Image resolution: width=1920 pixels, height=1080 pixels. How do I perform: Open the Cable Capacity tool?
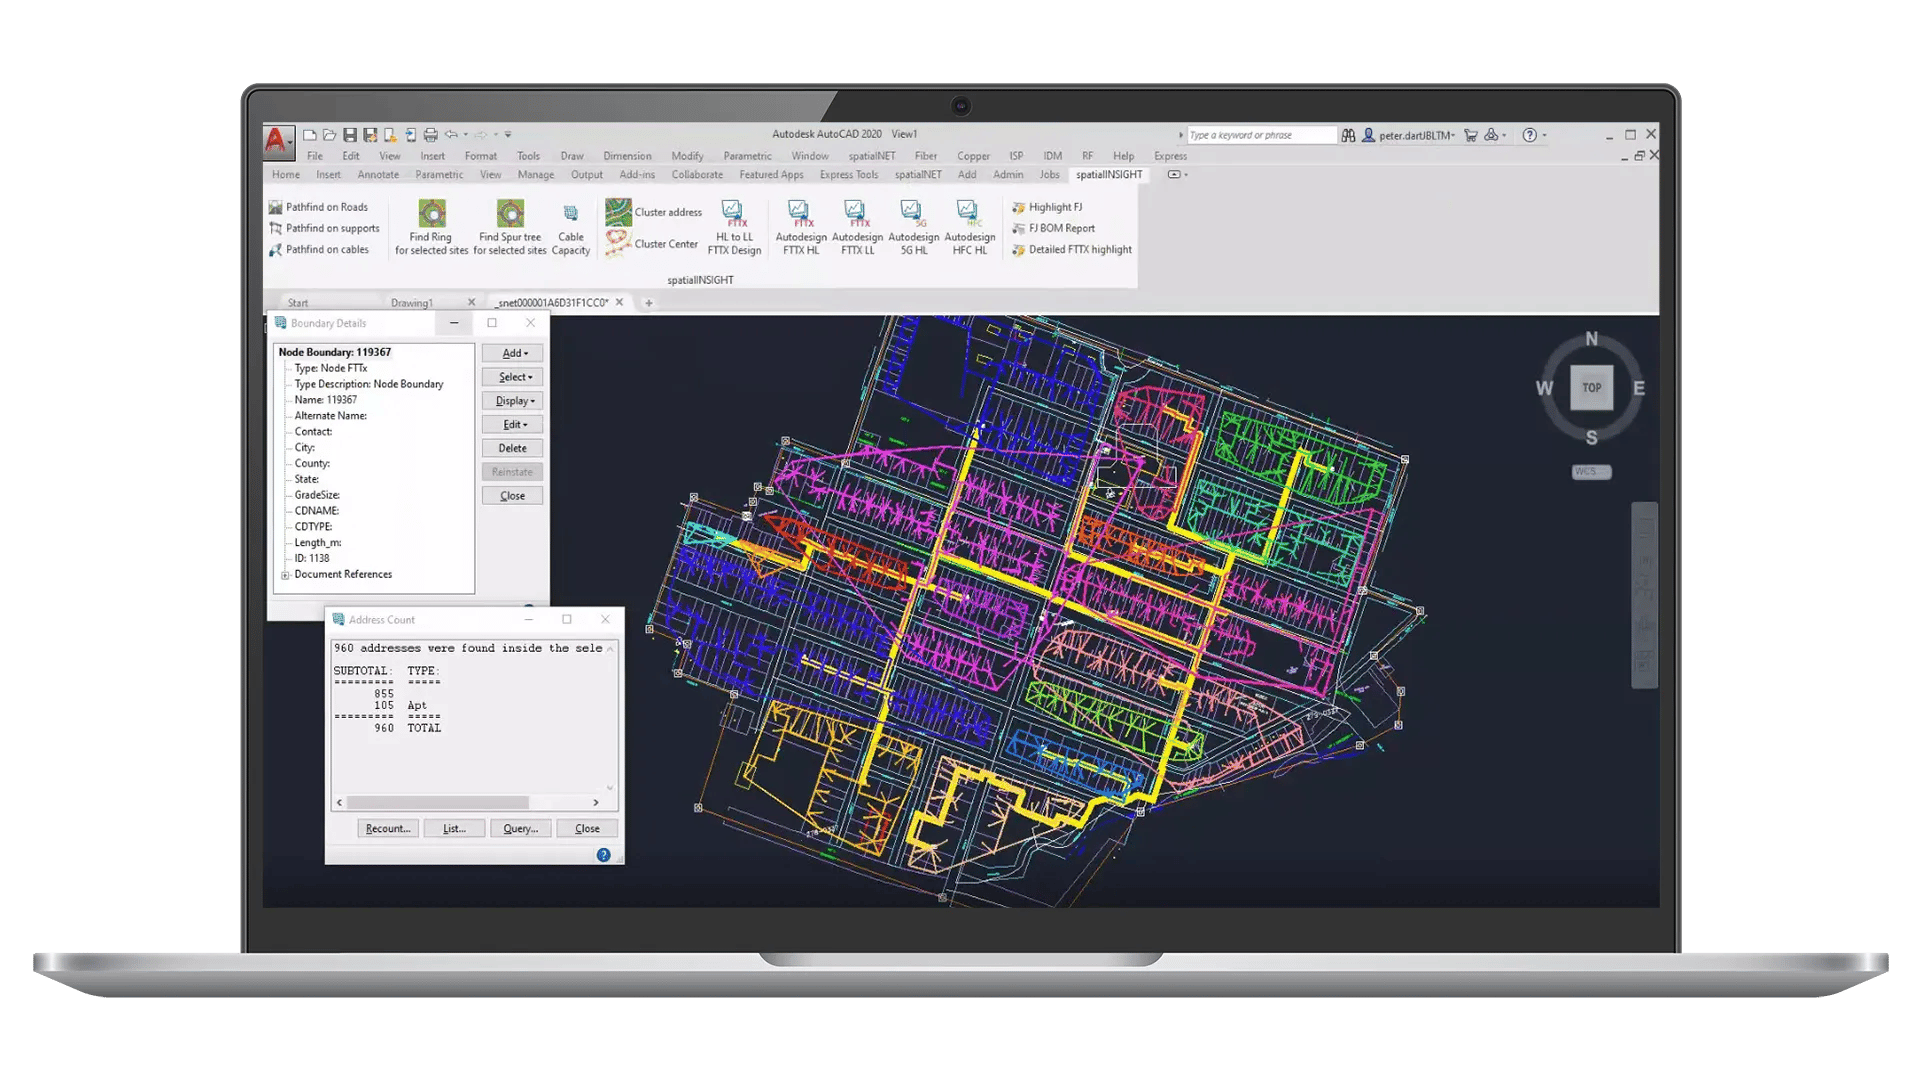[x=571, y=229]
